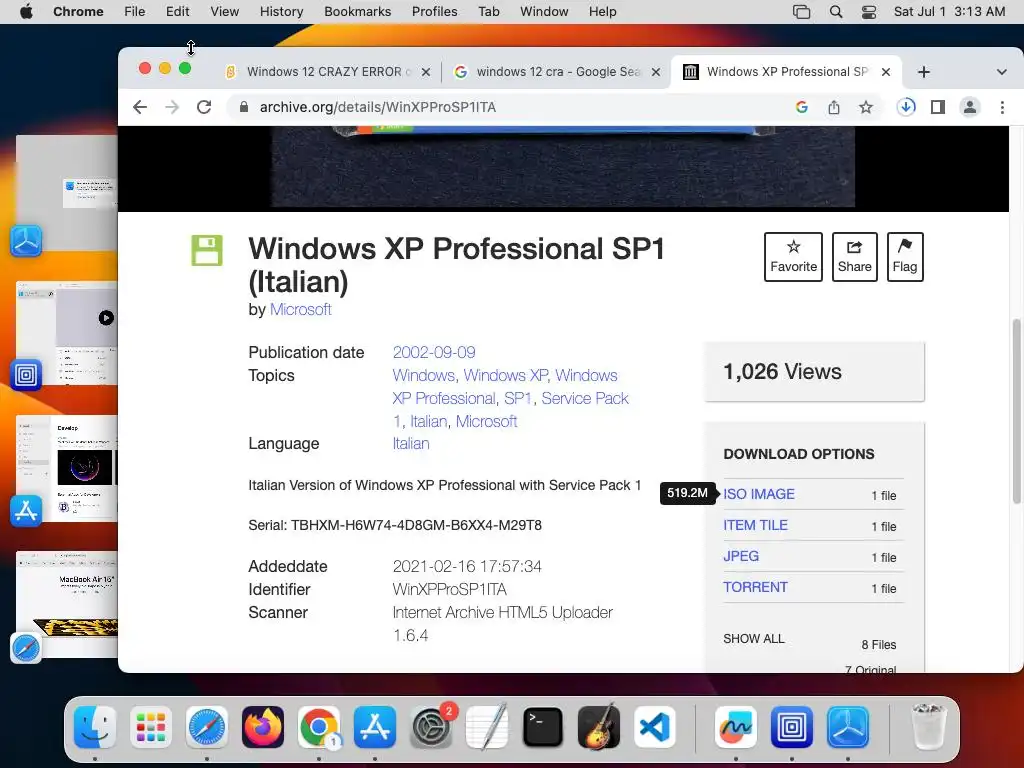Open a new tab with plus button
The width and height of the screenshot is (1024, 768).
[923, 72]
